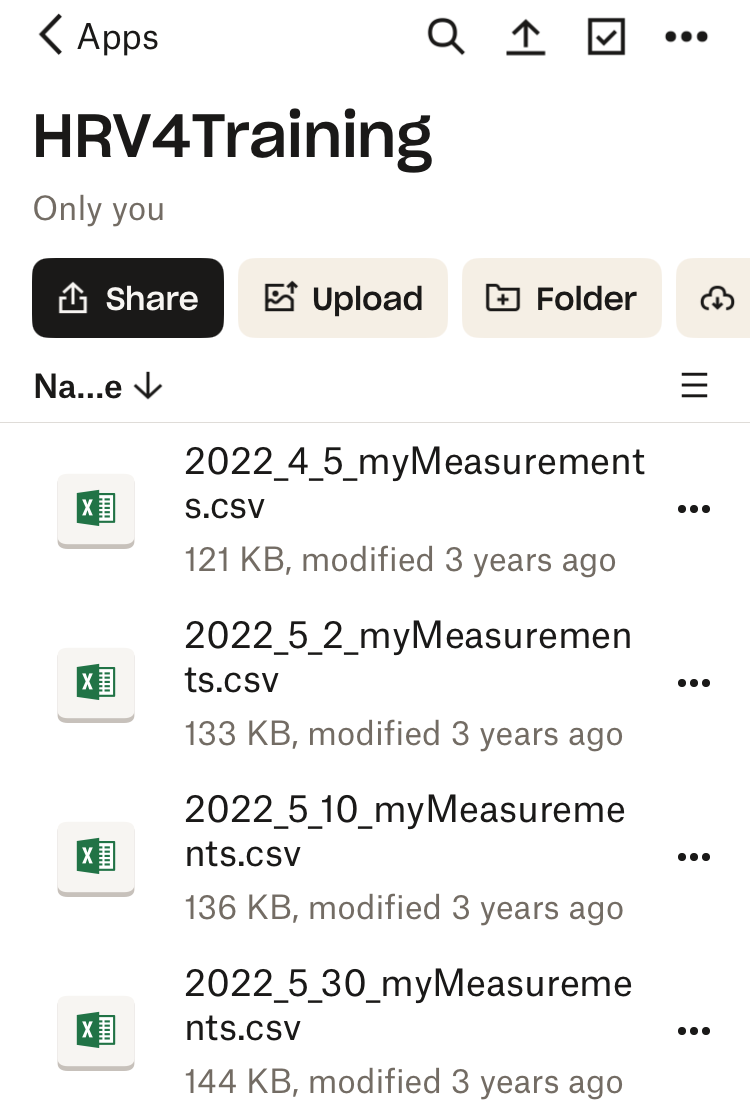
Task: Tap the search magnifier icon
Action: tap(446, 38)
